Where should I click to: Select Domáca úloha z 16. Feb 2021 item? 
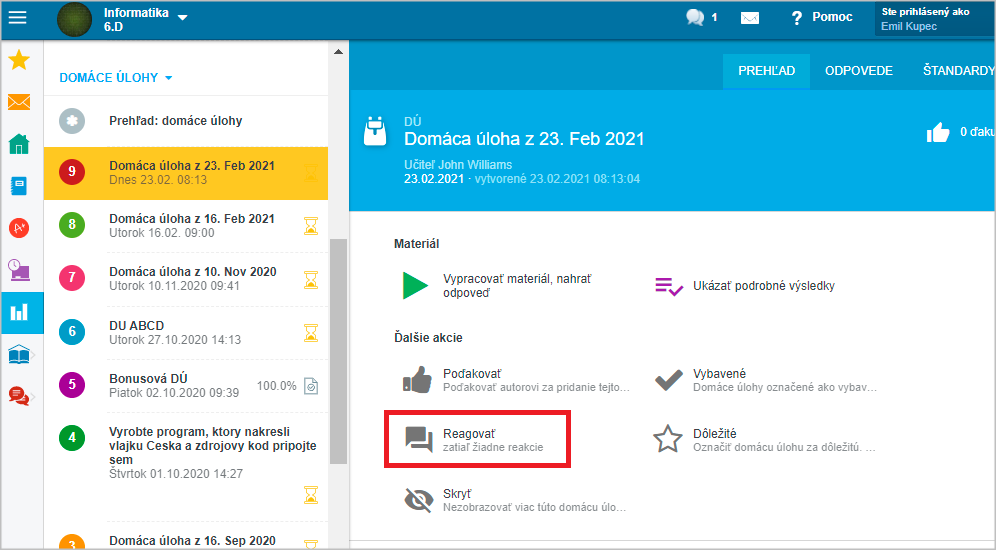tap(185, 225)
